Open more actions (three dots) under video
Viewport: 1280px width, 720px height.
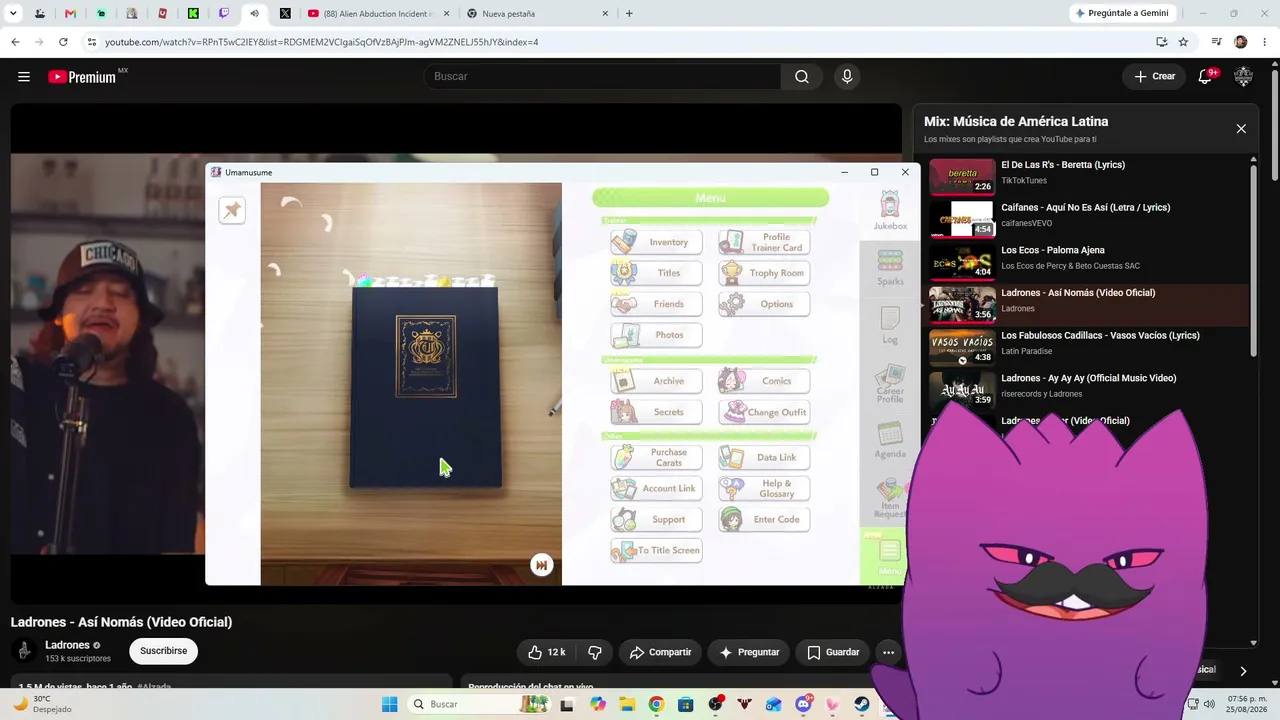[x=888, y=652]
